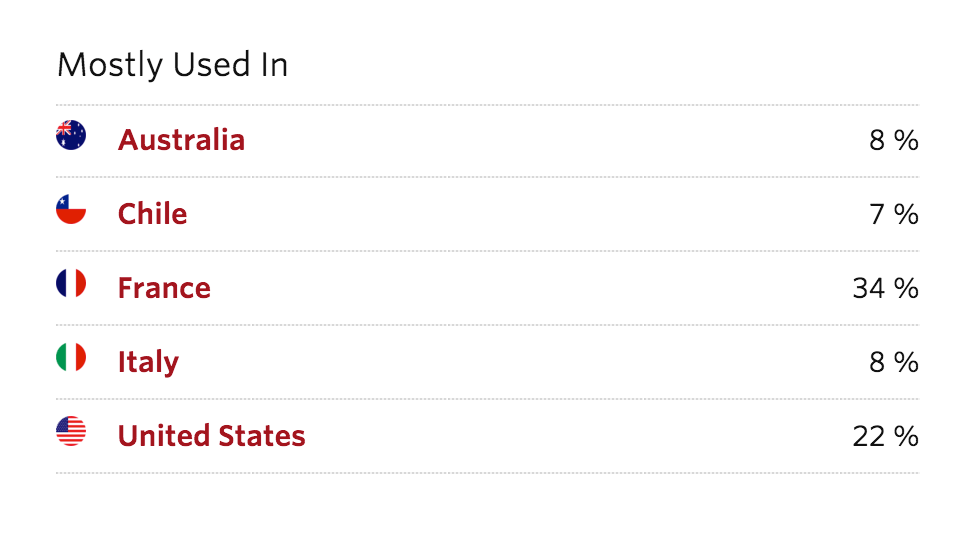The width and height of the screenshot is (976, 542).
Task: Open the Chile country link
Action: [152, 214]
